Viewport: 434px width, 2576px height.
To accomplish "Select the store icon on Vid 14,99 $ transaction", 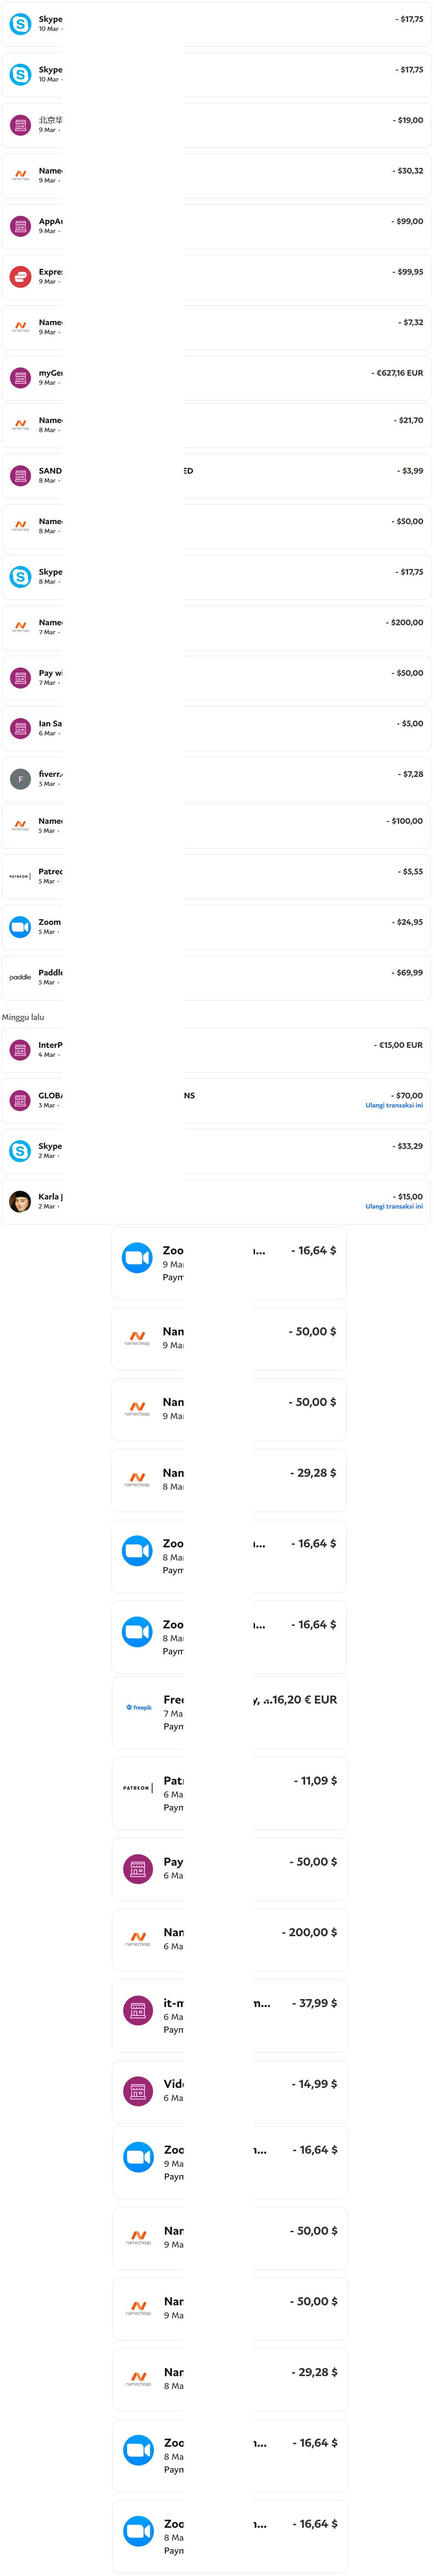I will pos(138,2091).
